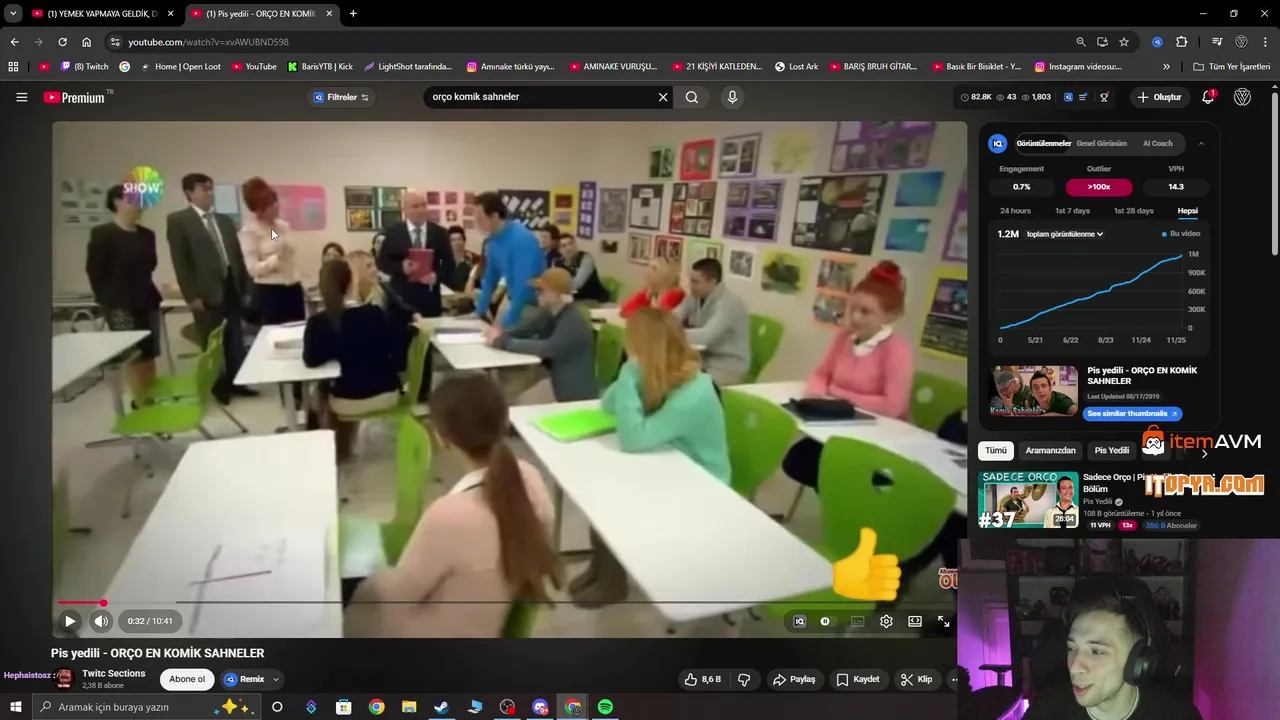Save the video with Kaydet

[x=858, y=679]
